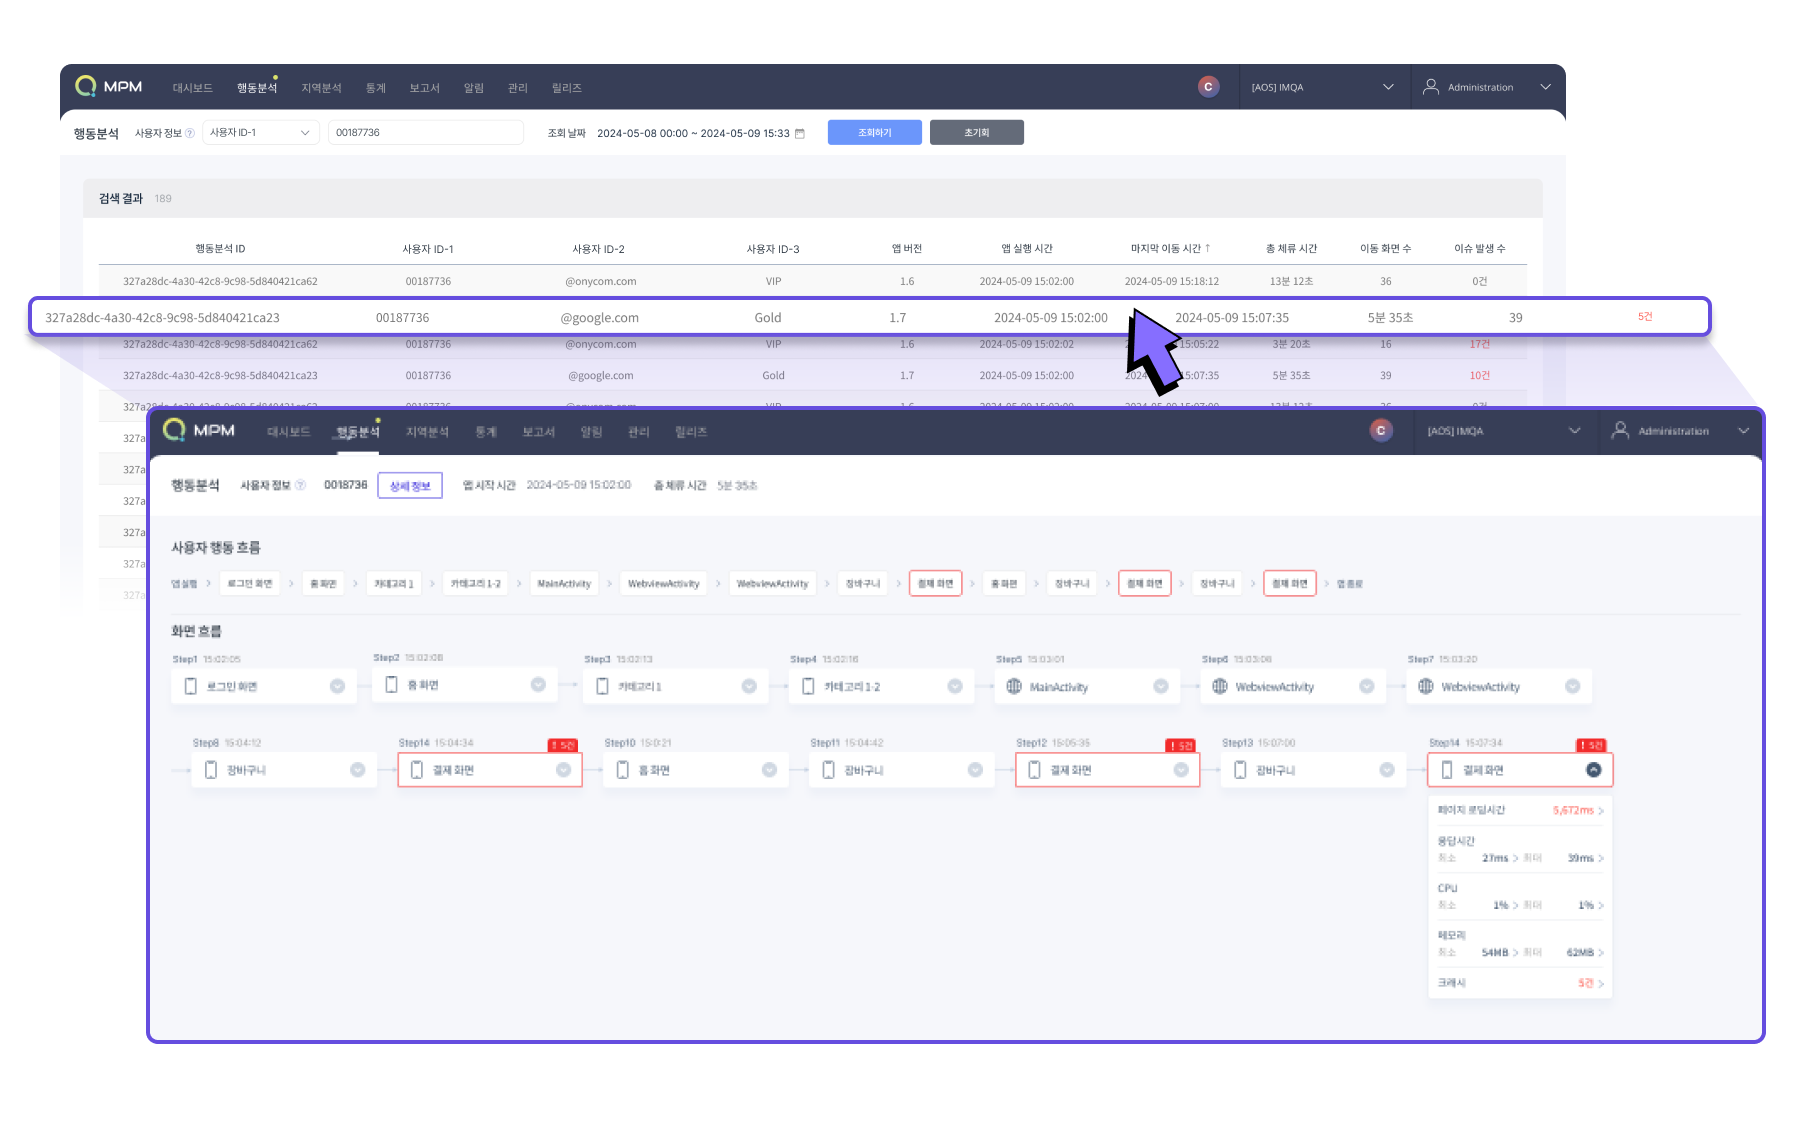1812x1134 pixels.
Task: Click the phone icon in Step3 카테고리 1 card
Action: click(602, 686)
